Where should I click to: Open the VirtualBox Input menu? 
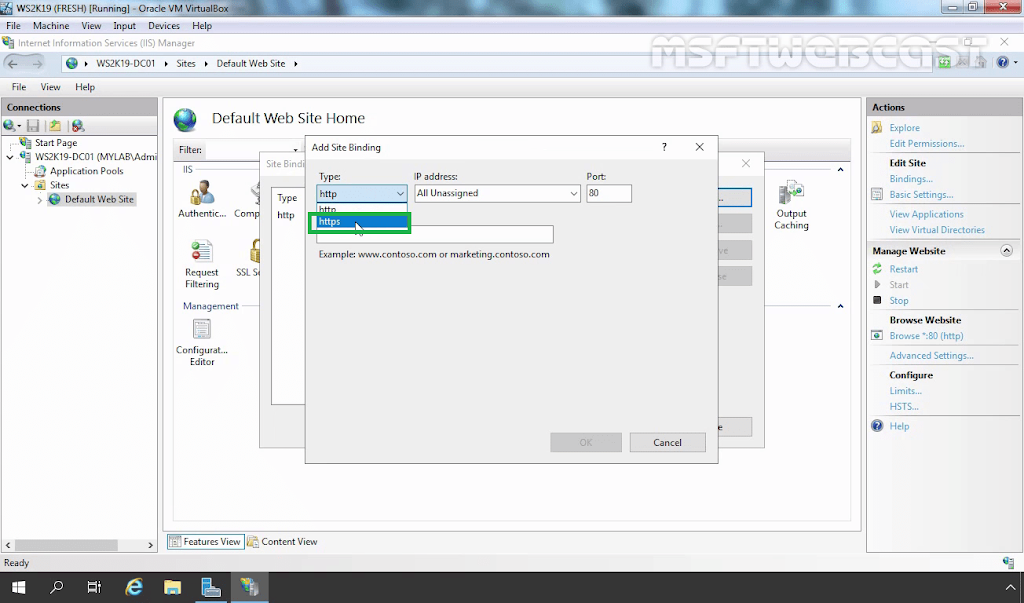[125, 25]
